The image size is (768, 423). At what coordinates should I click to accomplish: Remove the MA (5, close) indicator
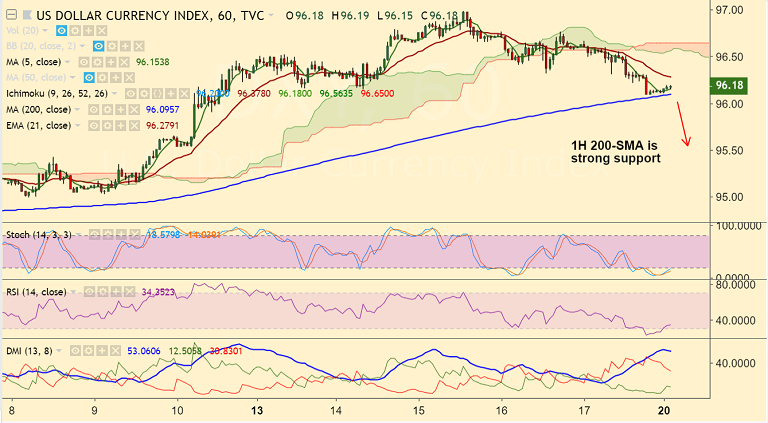click(x=124, y=62)
